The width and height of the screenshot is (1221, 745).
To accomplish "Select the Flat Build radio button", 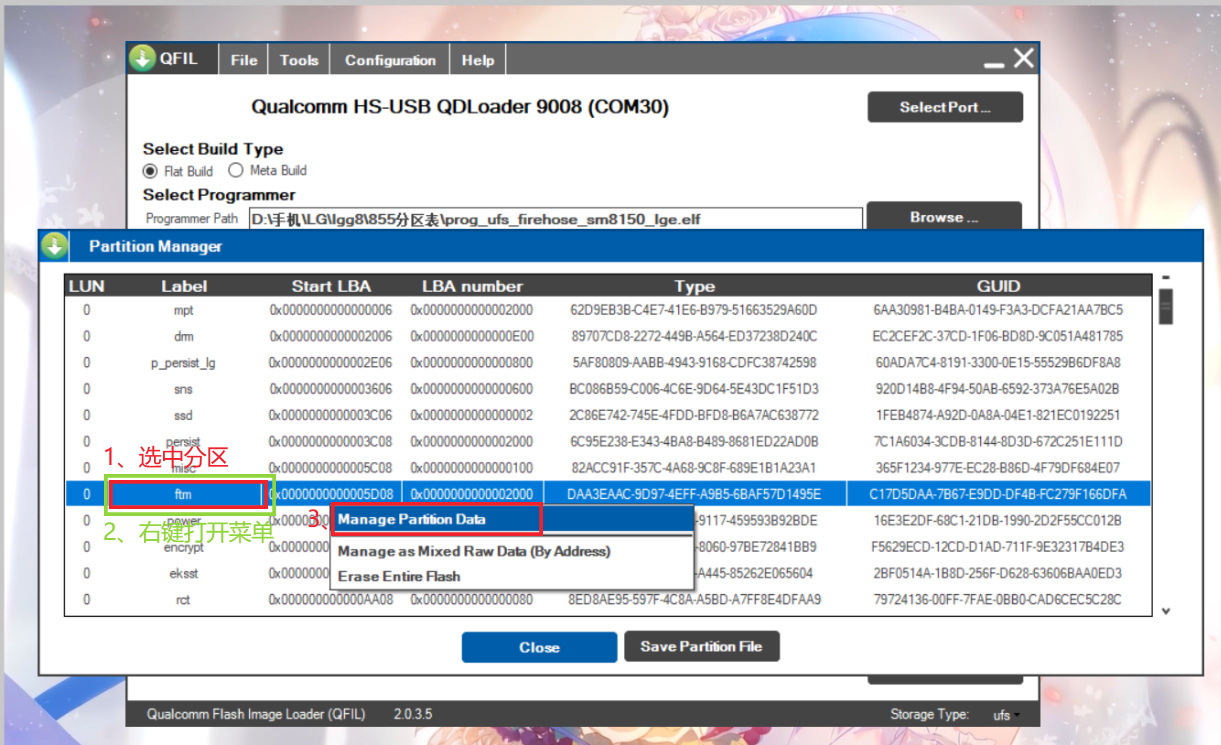I will coord(150,171).
